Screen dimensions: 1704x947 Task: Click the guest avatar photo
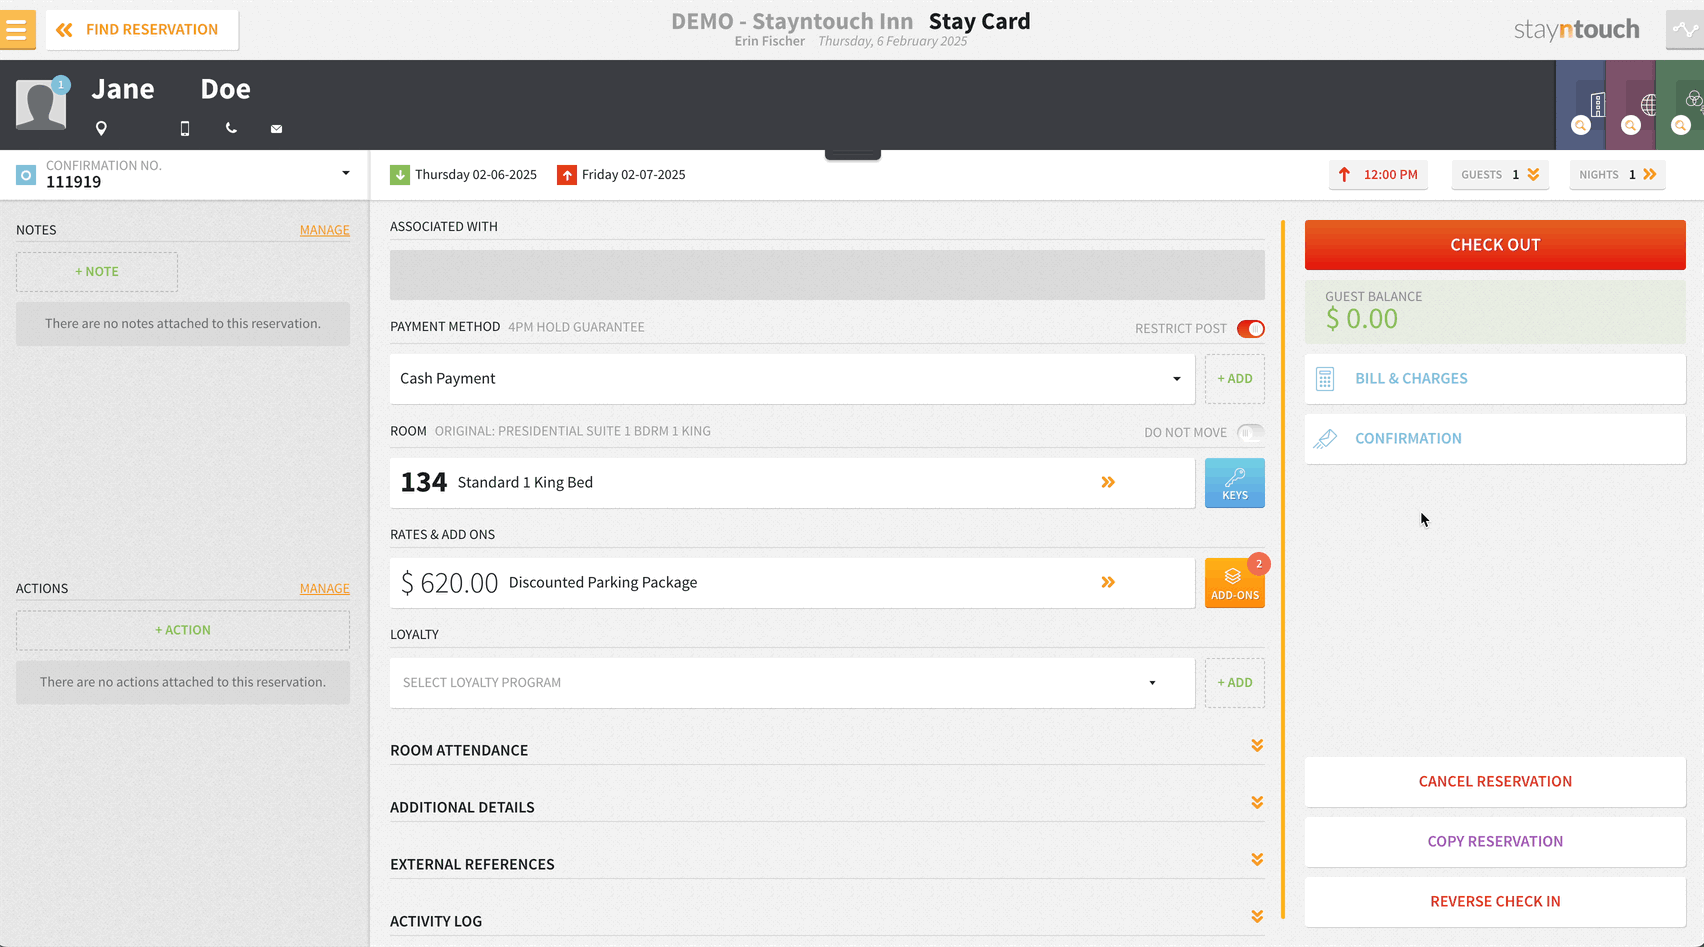point(41,105)
